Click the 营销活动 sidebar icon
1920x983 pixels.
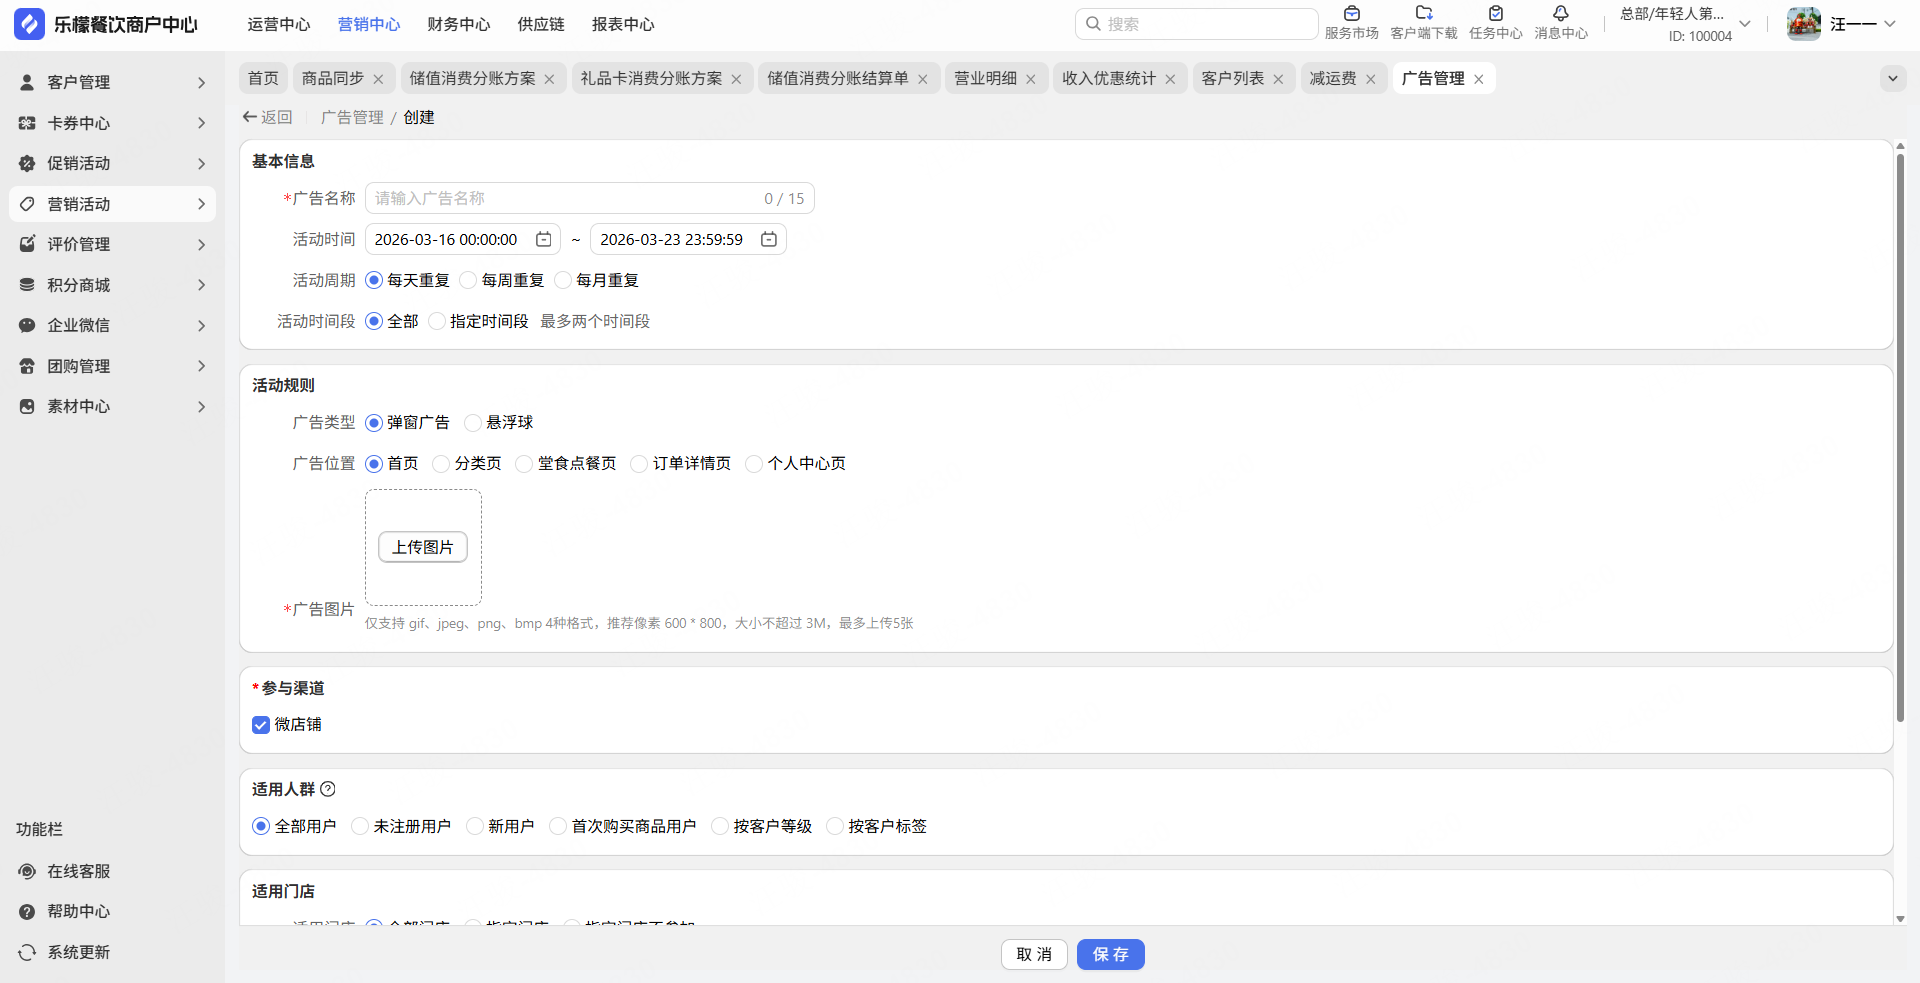tap(27, 204)
